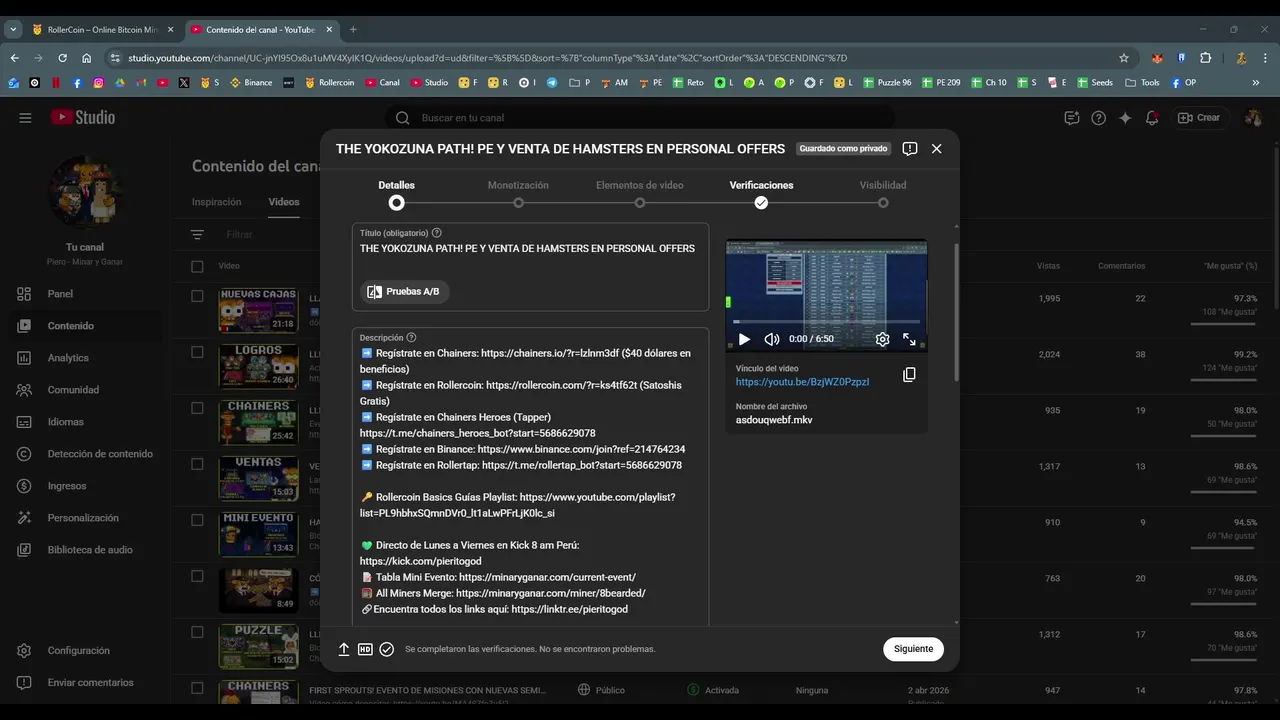Open the YouTube Studio hamburger menu

pos(25,117)
